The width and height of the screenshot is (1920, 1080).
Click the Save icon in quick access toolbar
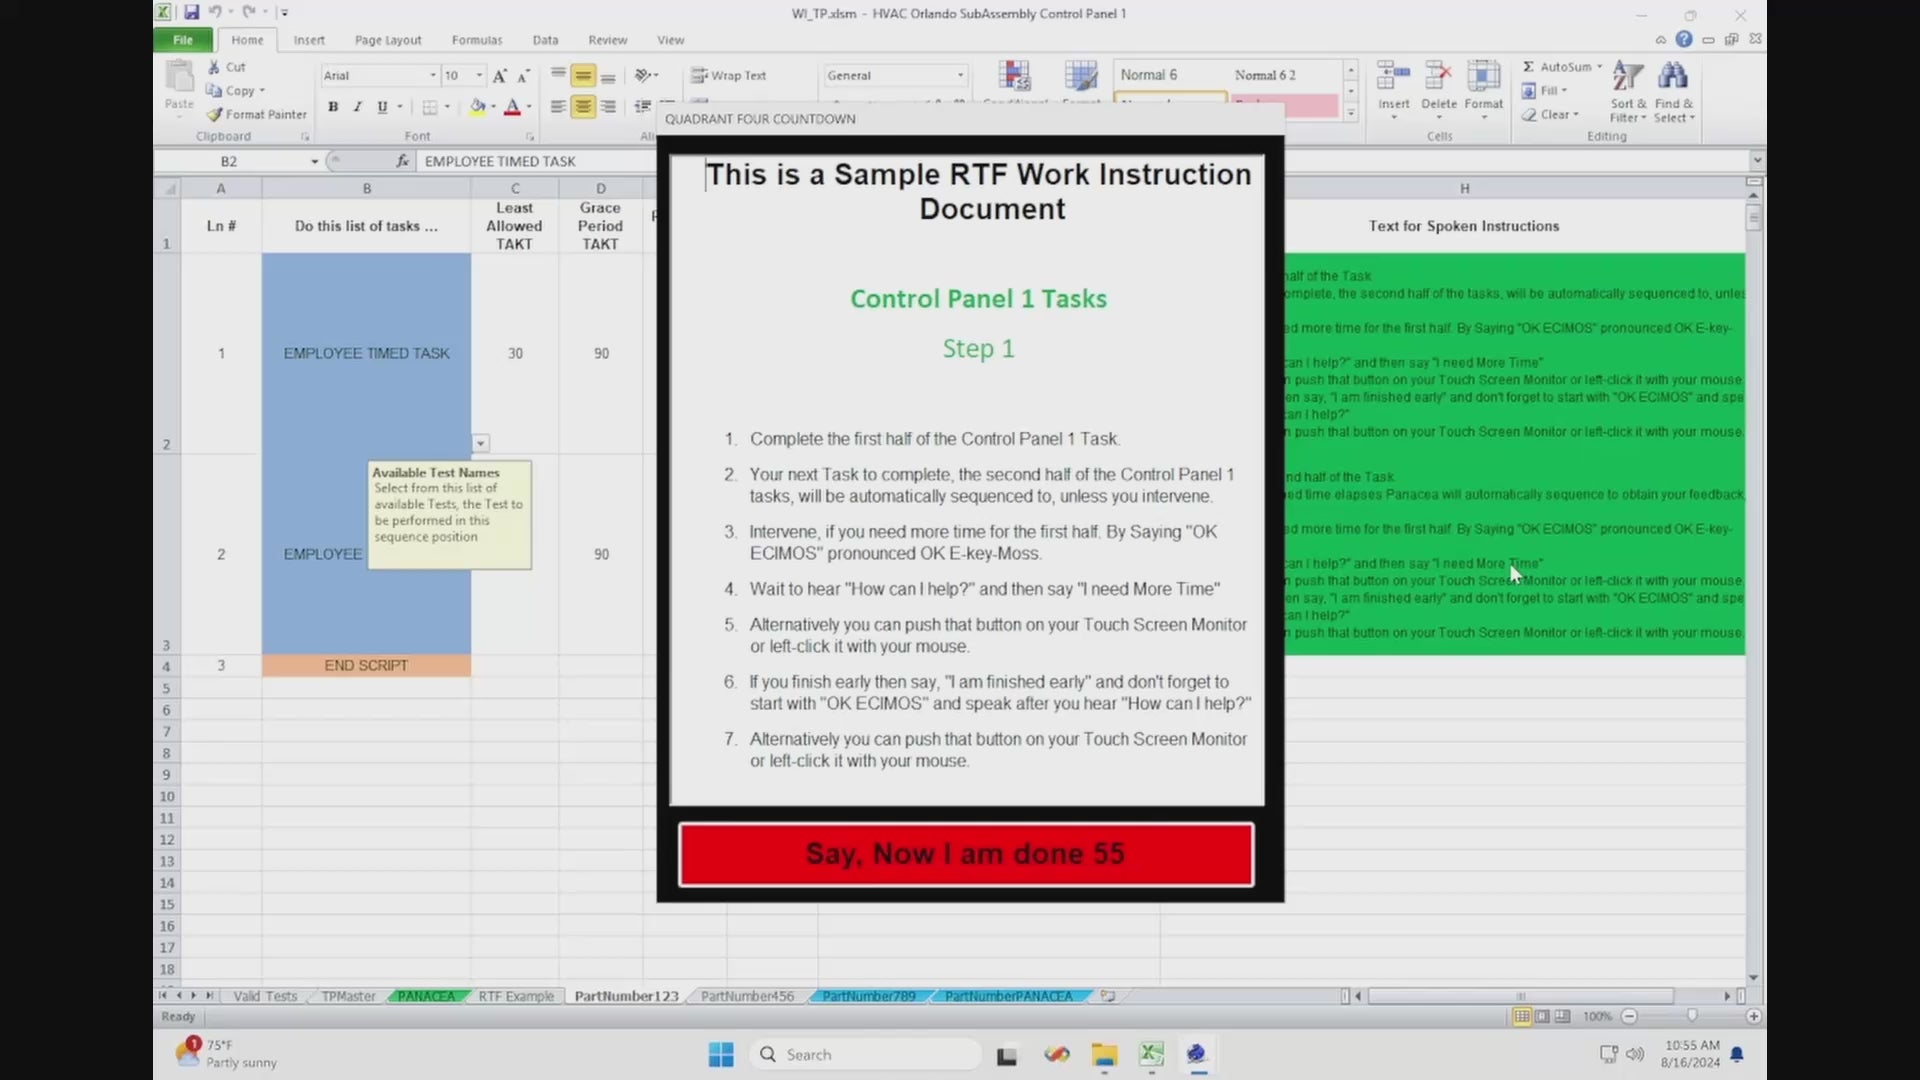(x=191, y=13)
